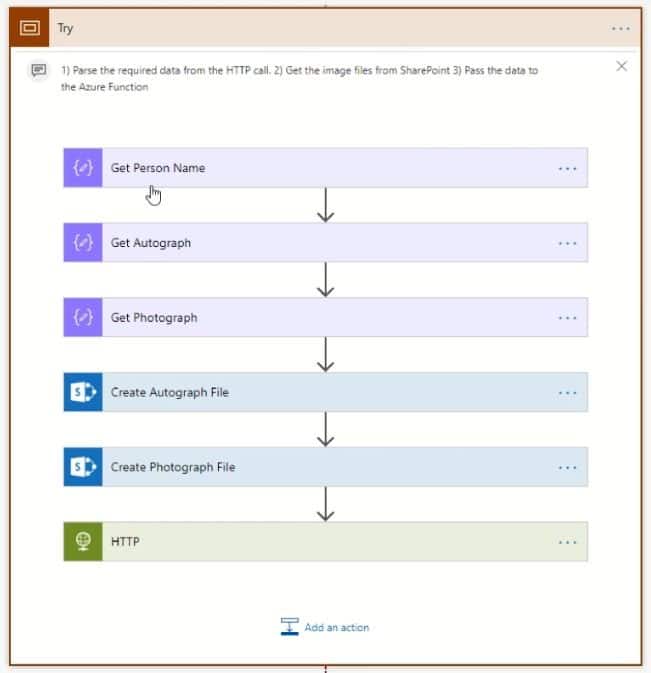651x673 pixels.
Task: Click Add an action link
Action: (x=325, y=627)
